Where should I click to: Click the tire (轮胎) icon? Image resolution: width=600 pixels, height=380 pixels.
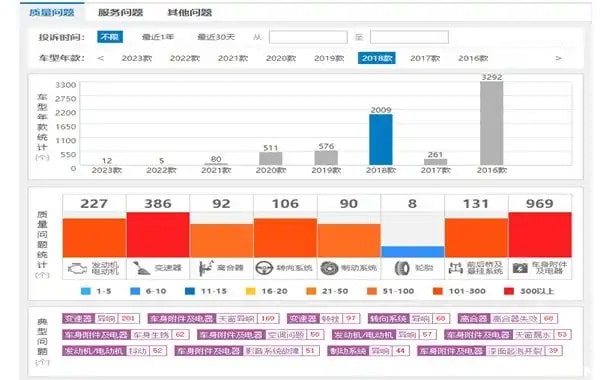coord(402,268)
